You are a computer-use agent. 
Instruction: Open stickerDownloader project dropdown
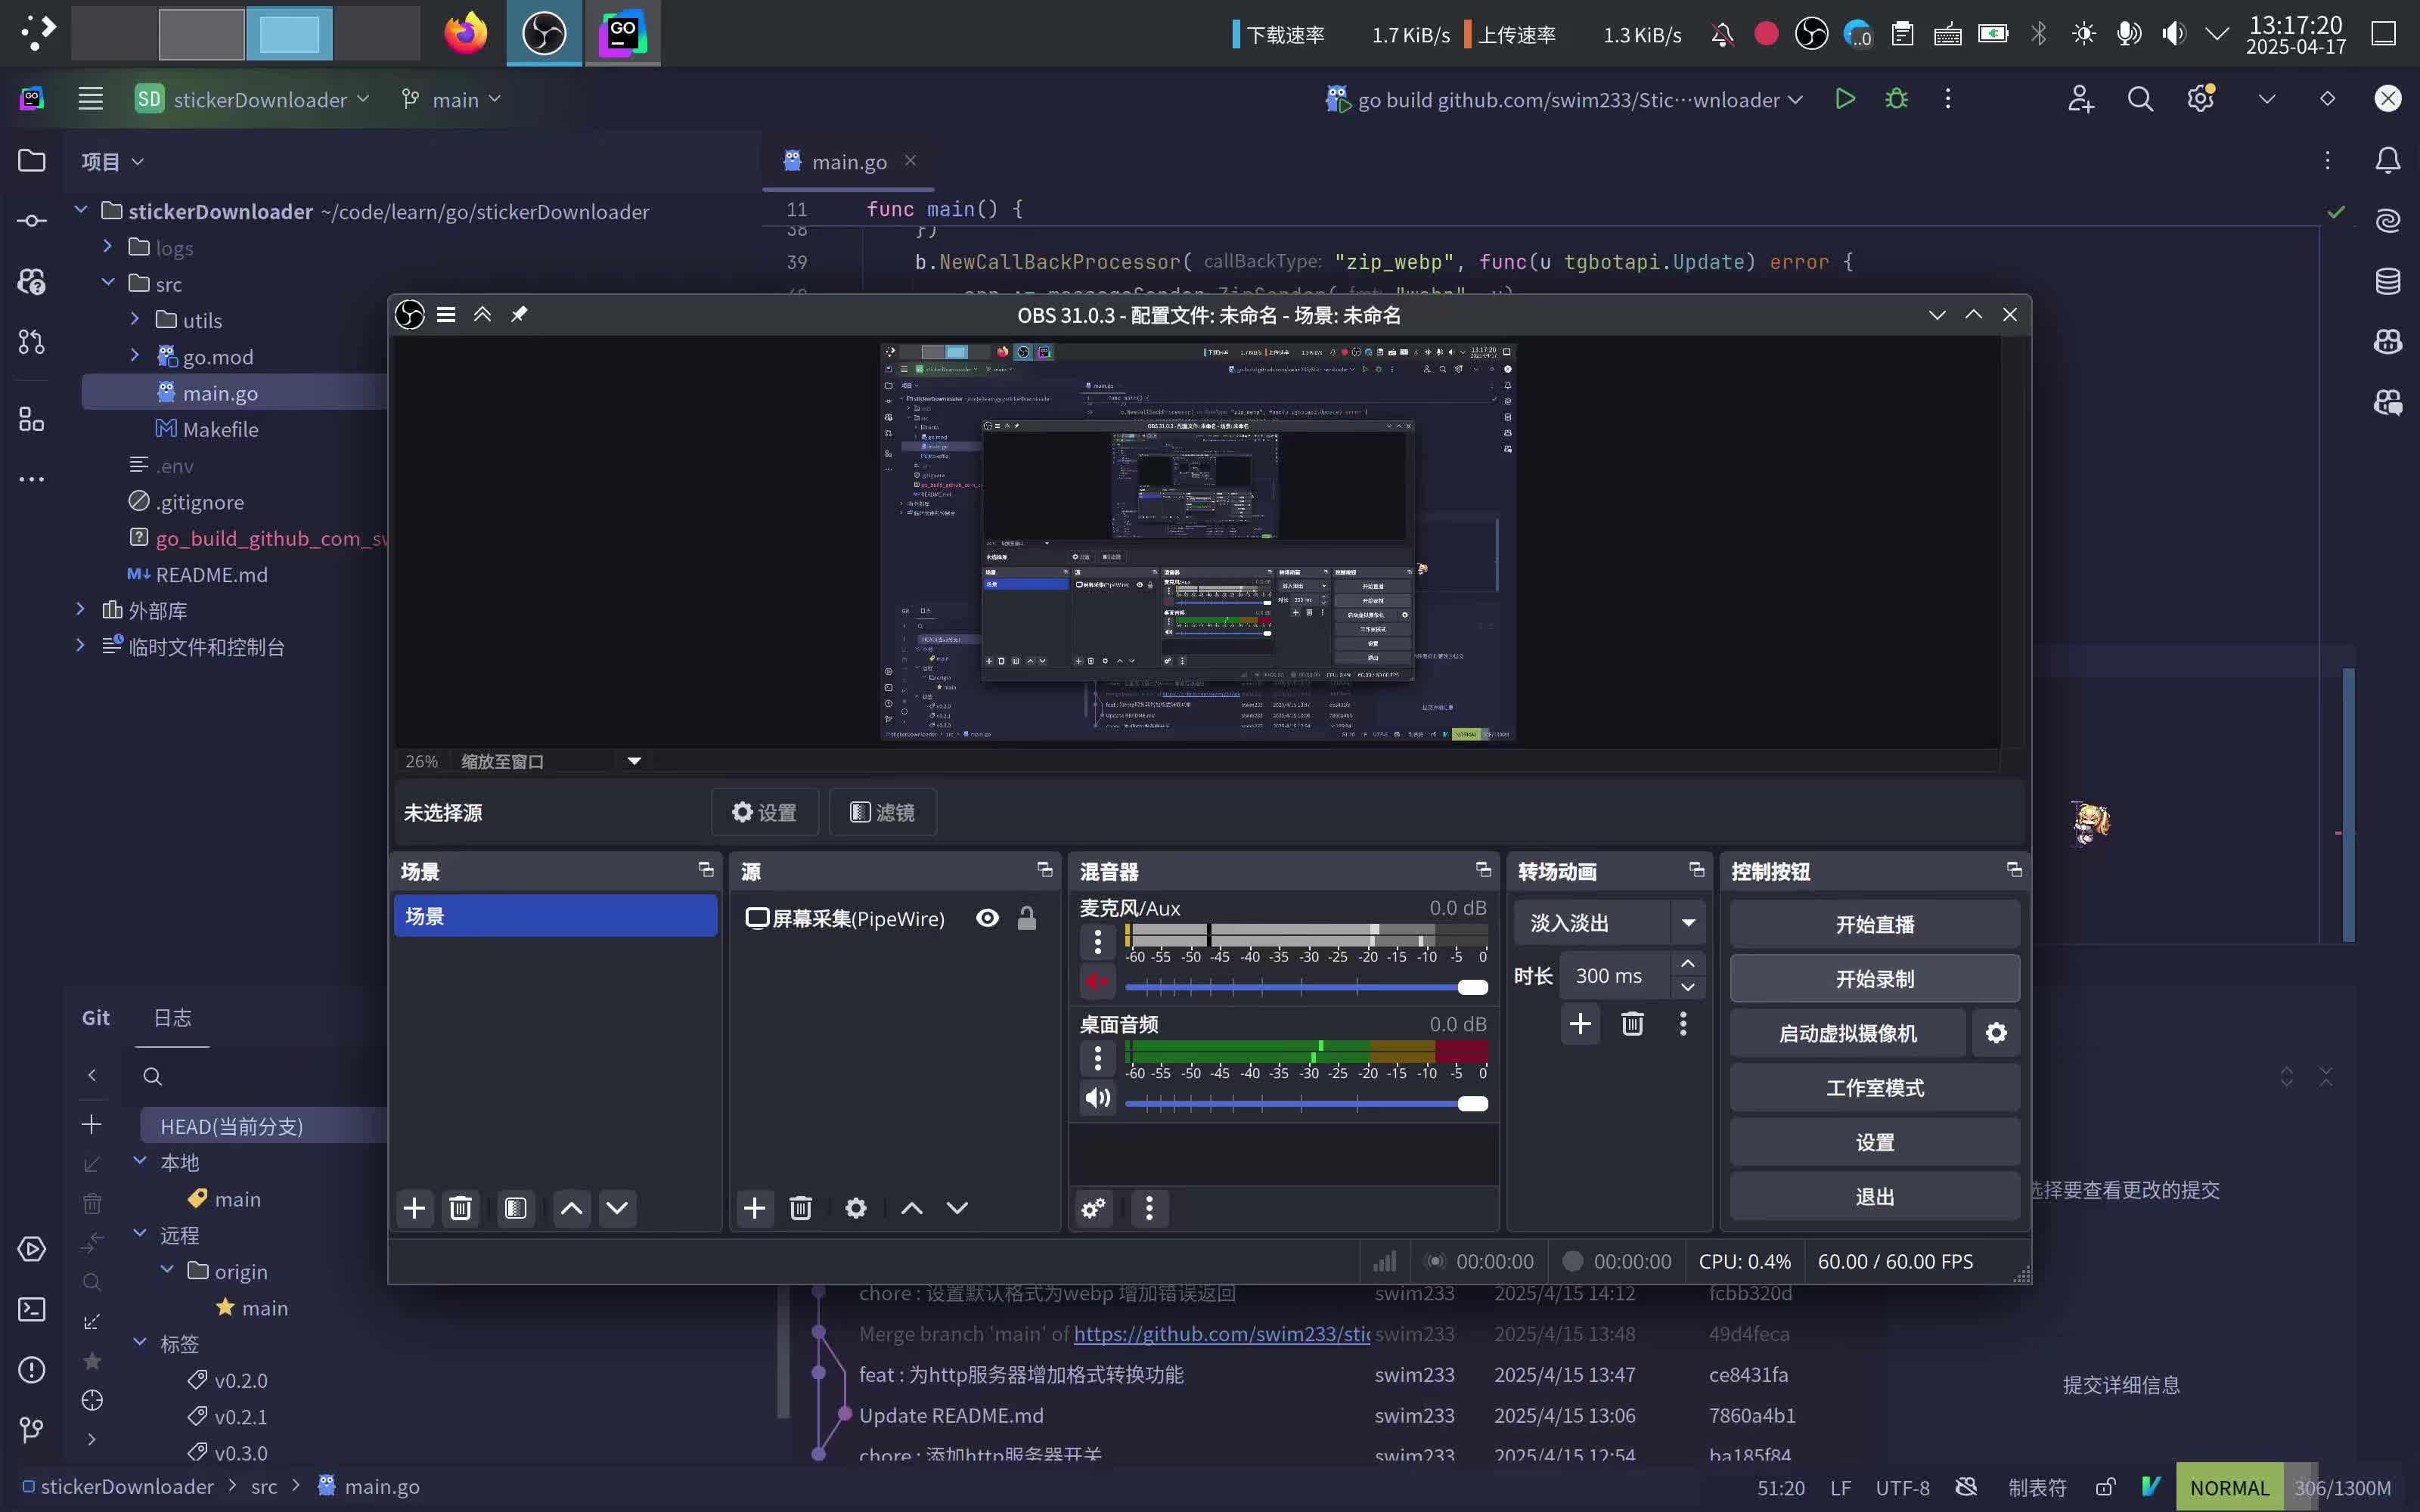coord(253,99)
